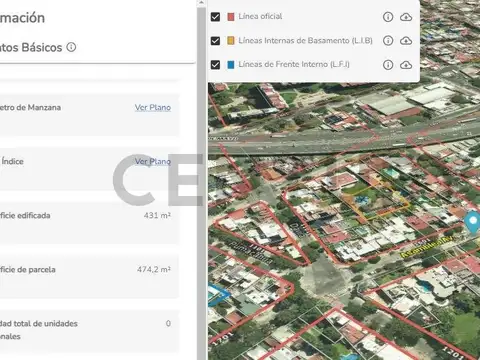Click the blue location pin on map
The width and height of the screenshot is (480, 360).
click(x=473, y=221)
